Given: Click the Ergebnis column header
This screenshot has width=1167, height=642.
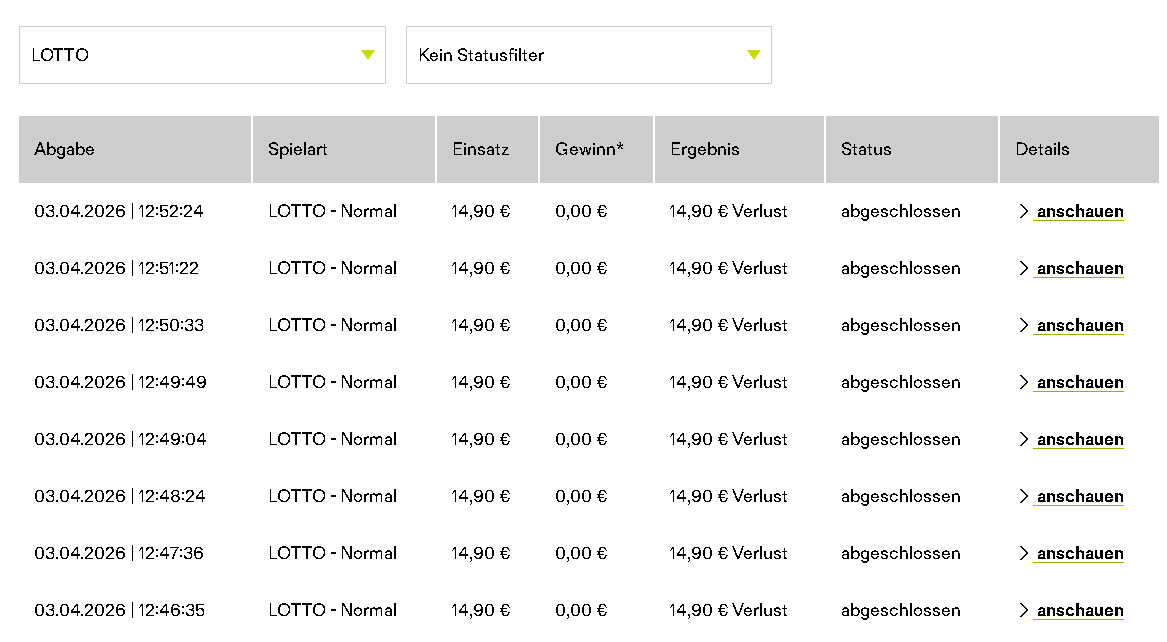Looking at the screenshot, I should point(704,149).
